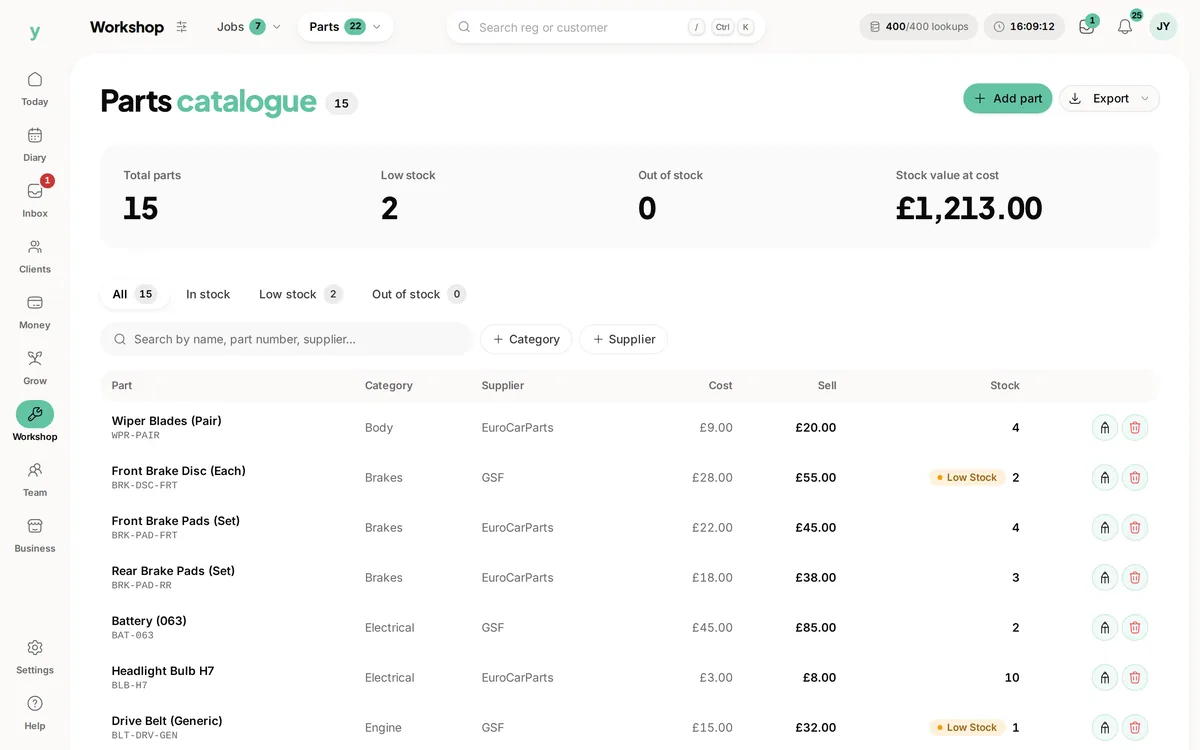Viewport: 1200px width, 750px height.
Task: Delete the Battery (063) part
Action: click(1135, 628)
